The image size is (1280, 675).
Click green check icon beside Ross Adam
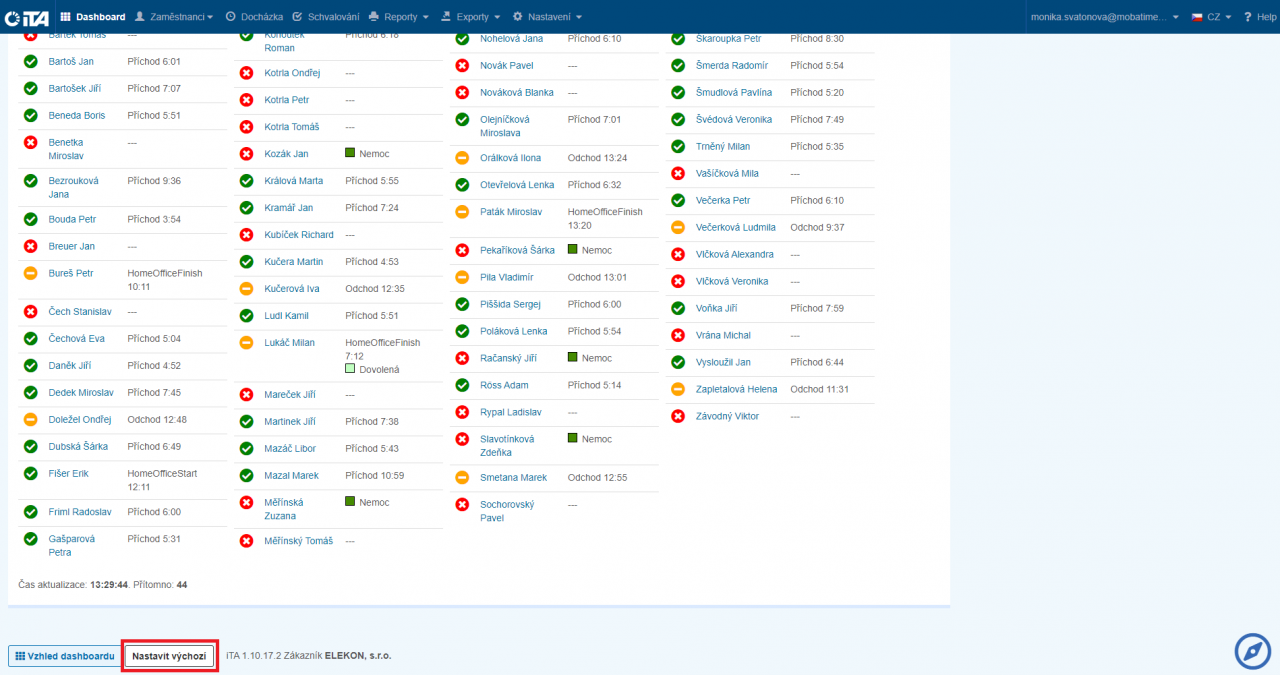click(x=462, y=385)
